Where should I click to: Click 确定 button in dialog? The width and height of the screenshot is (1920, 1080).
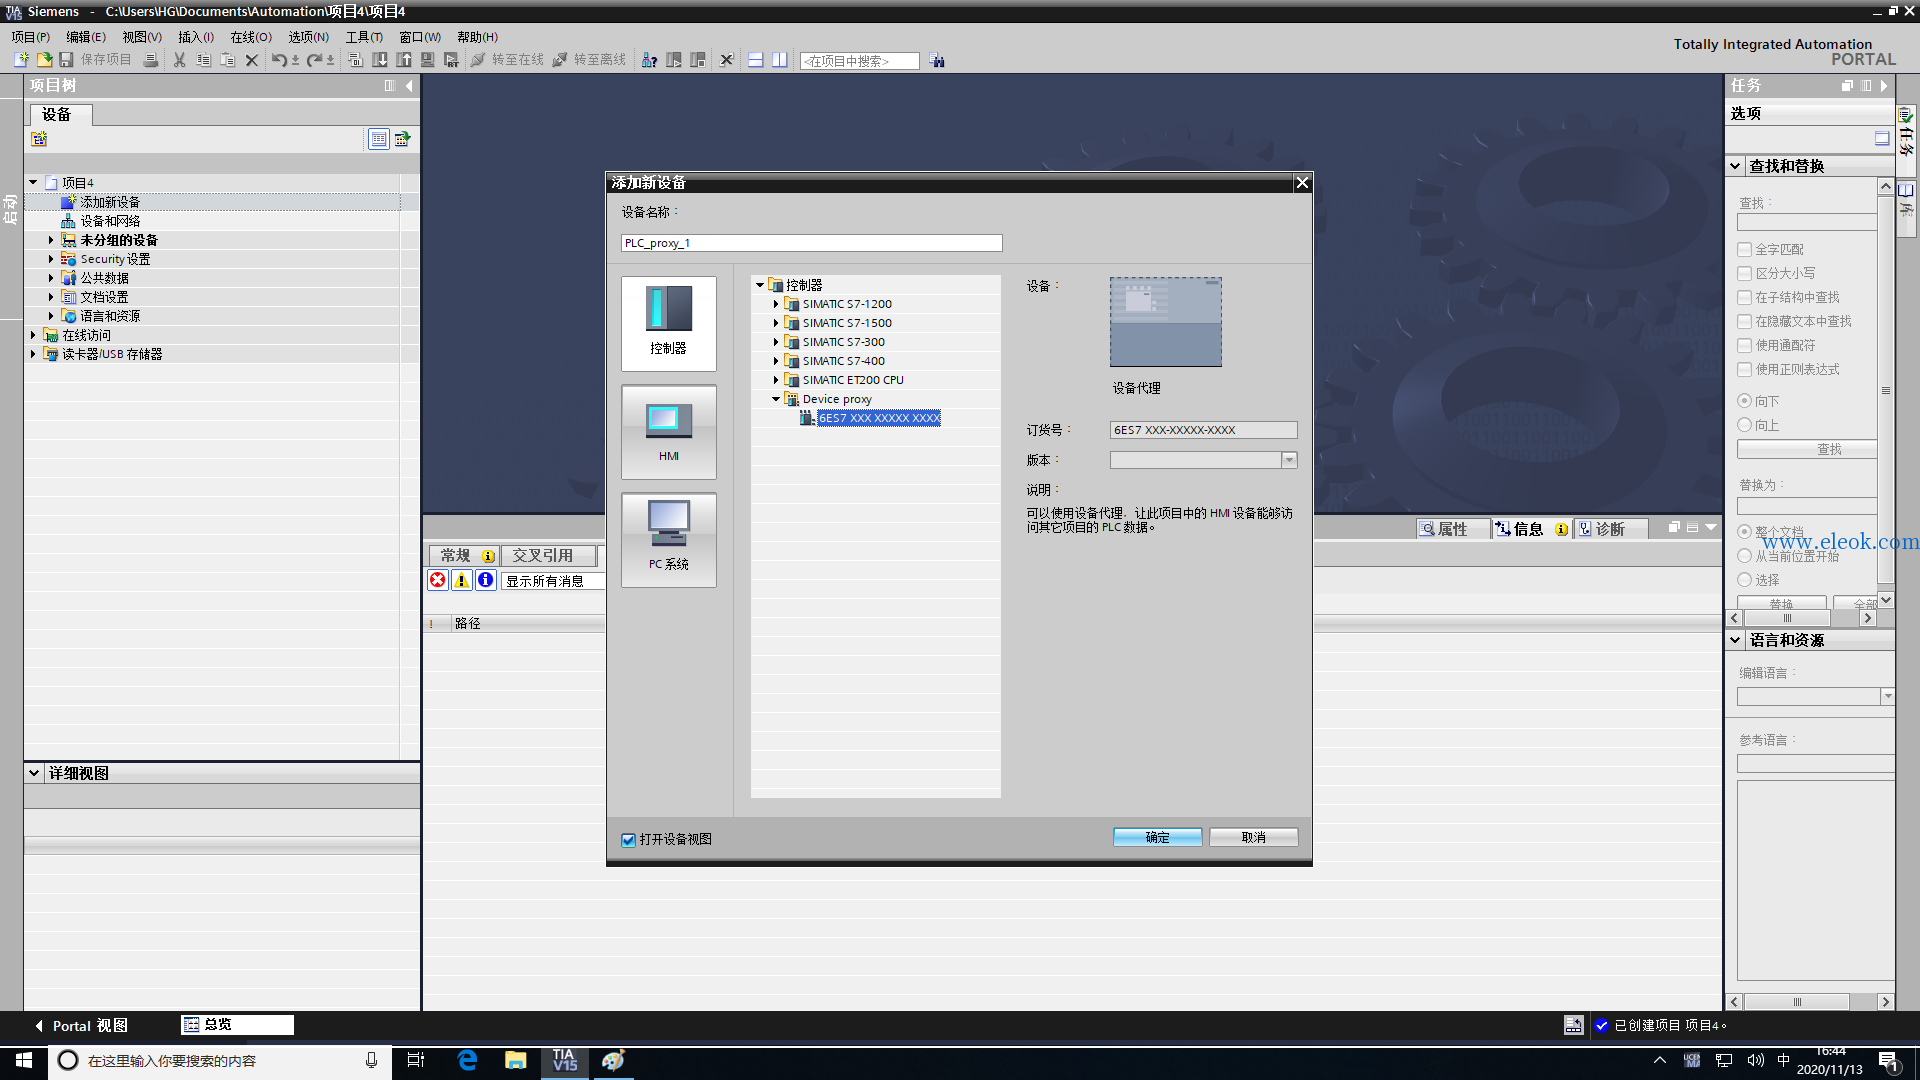coord(1158,838)
